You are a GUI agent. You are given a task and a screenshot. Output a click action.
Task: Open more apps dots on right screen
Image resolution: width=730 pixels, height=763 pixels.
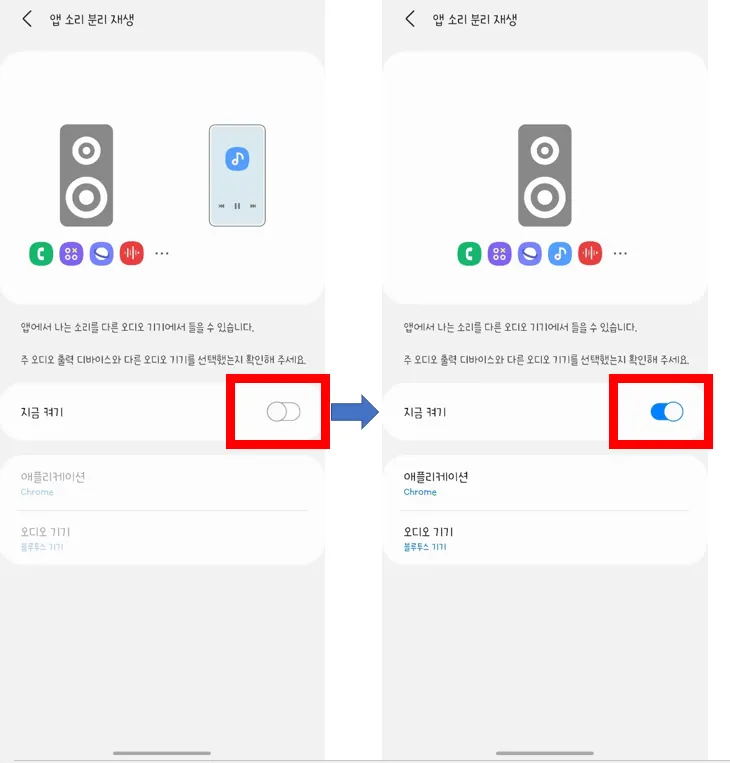[x=620, y=254]
